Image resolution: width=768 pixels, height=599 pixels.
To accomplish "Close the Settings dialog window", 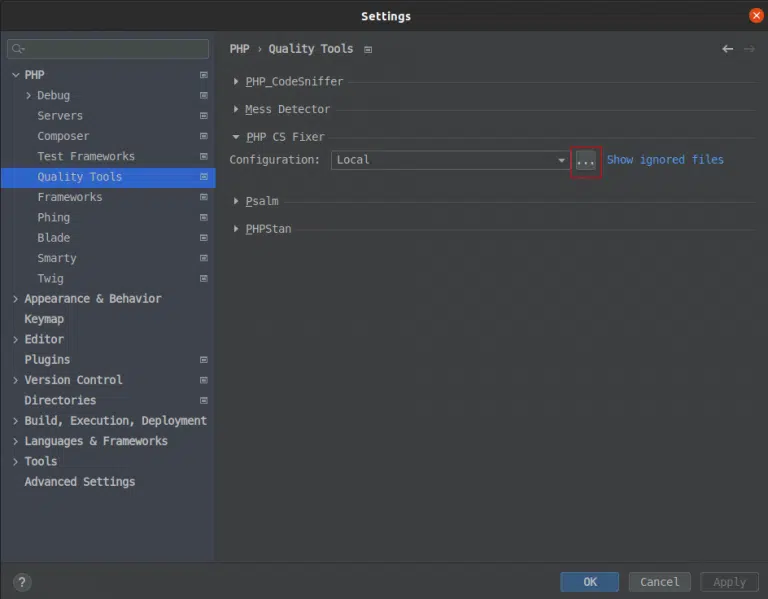I will (755, 15).
